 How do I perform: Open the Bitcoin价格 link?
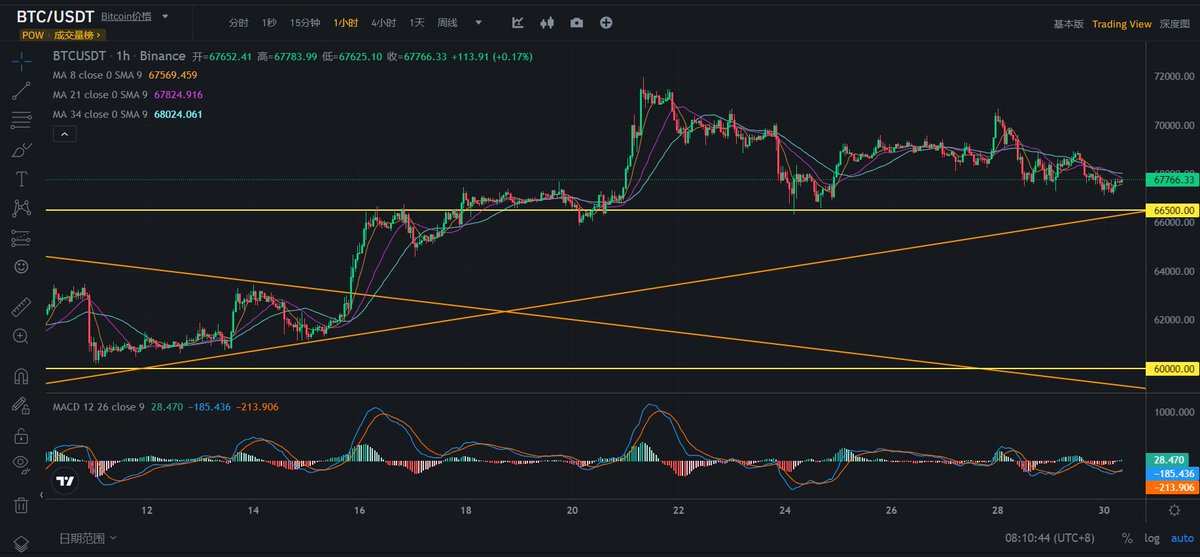tap(125, 17)
